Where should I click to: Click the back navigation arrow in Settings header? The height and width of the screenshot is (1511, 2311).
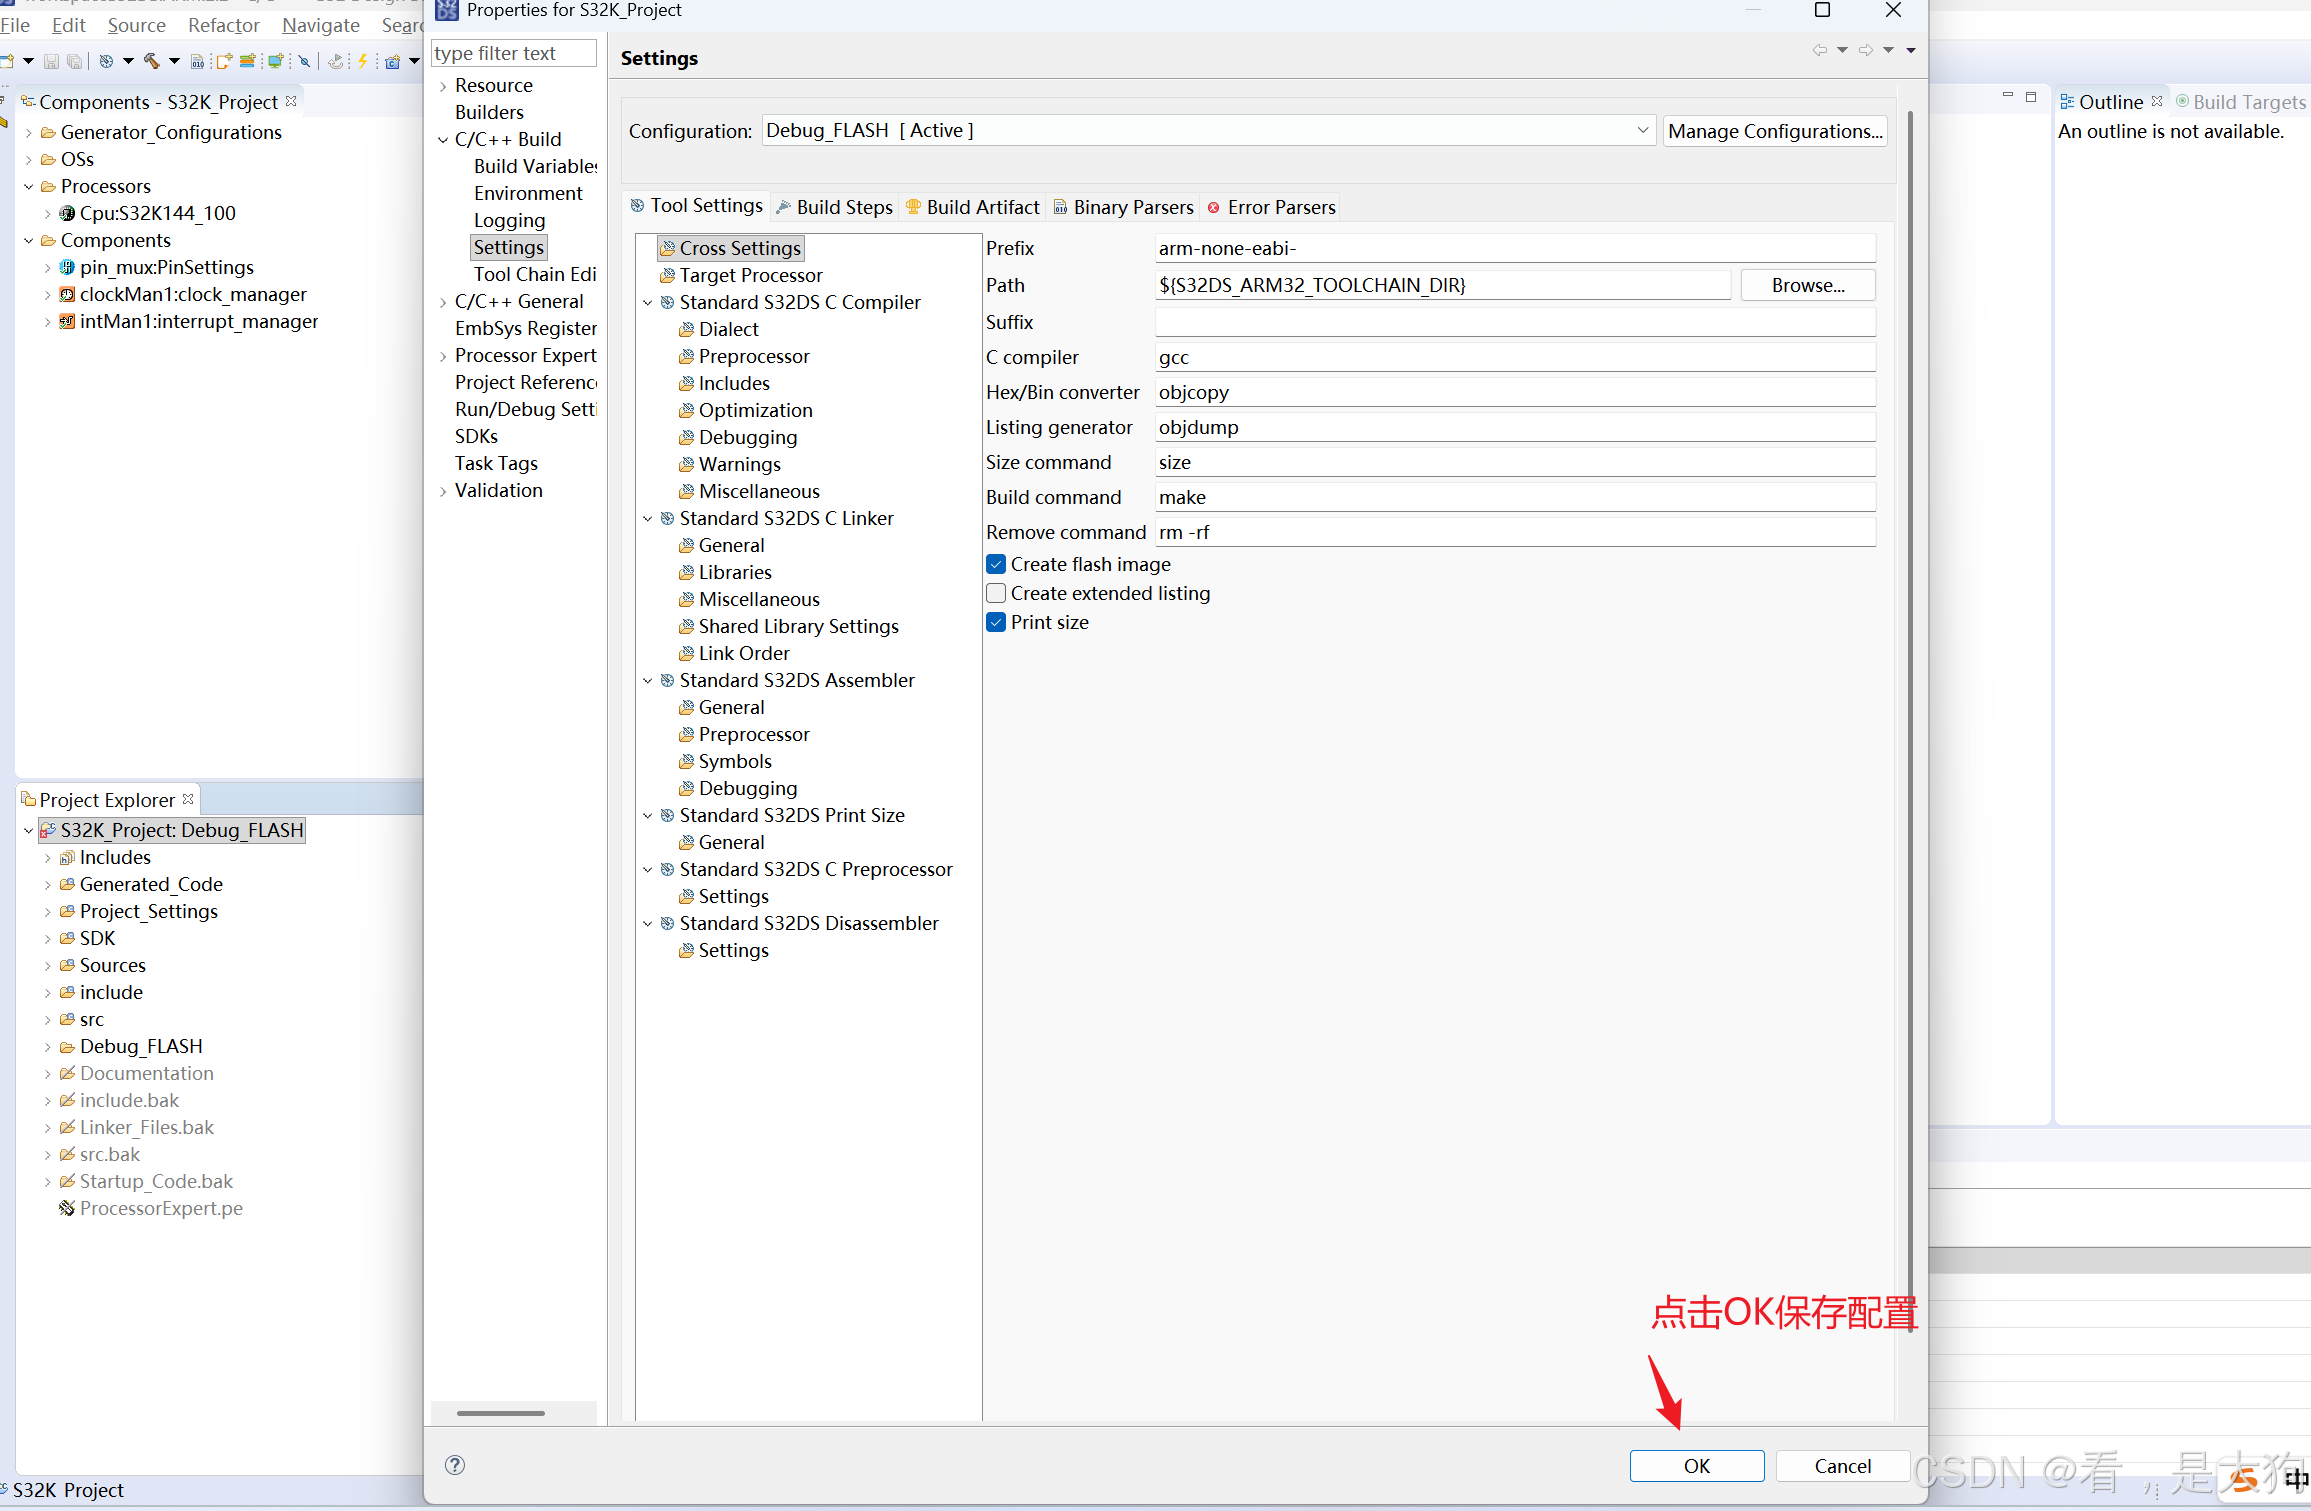1819,50
